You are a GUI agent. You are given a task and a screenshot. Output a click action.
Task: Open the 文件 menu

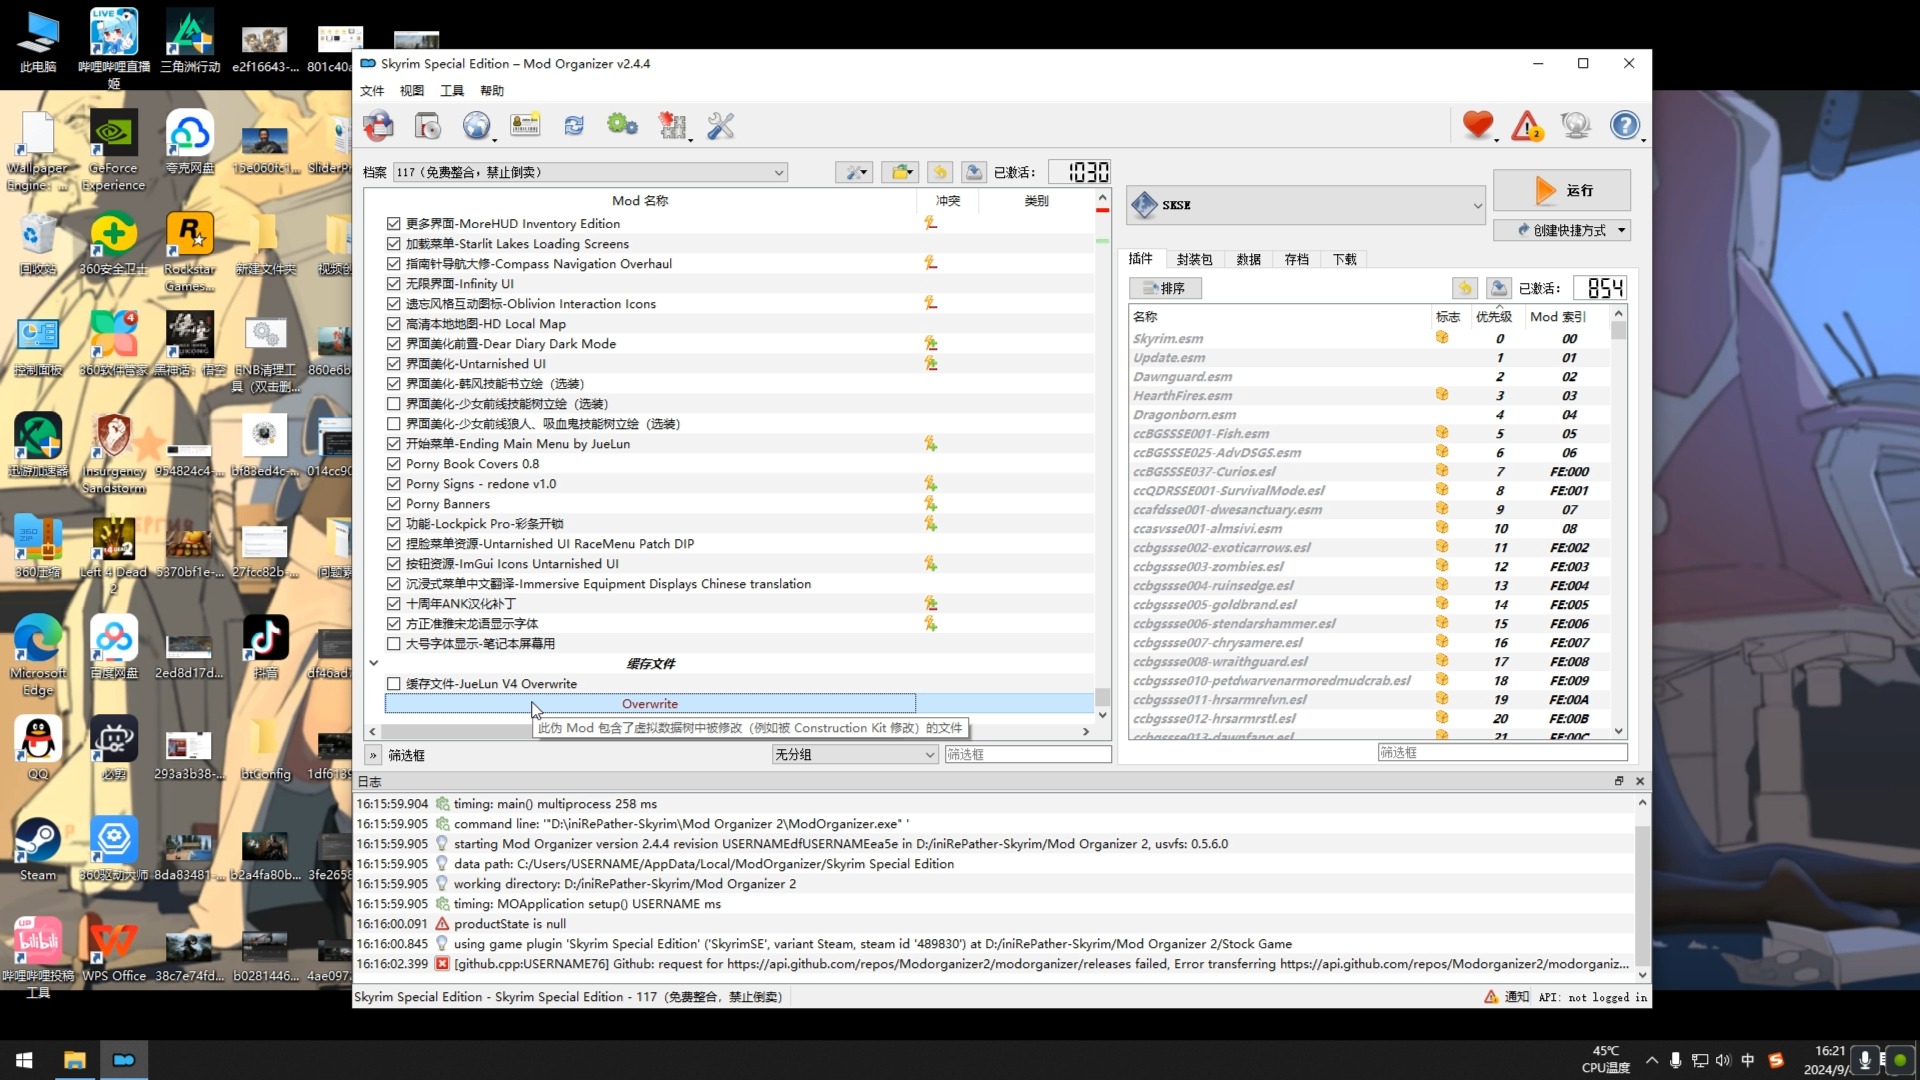(x=372, y=91)
